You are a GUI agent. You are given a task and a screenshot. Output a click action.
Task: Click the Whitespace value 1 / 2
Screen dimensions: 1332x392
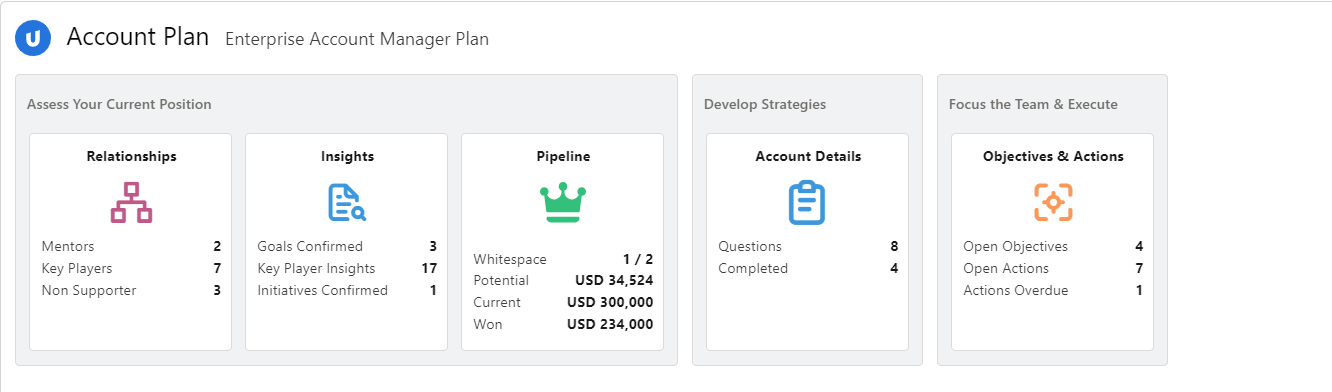tap(637, 259)
